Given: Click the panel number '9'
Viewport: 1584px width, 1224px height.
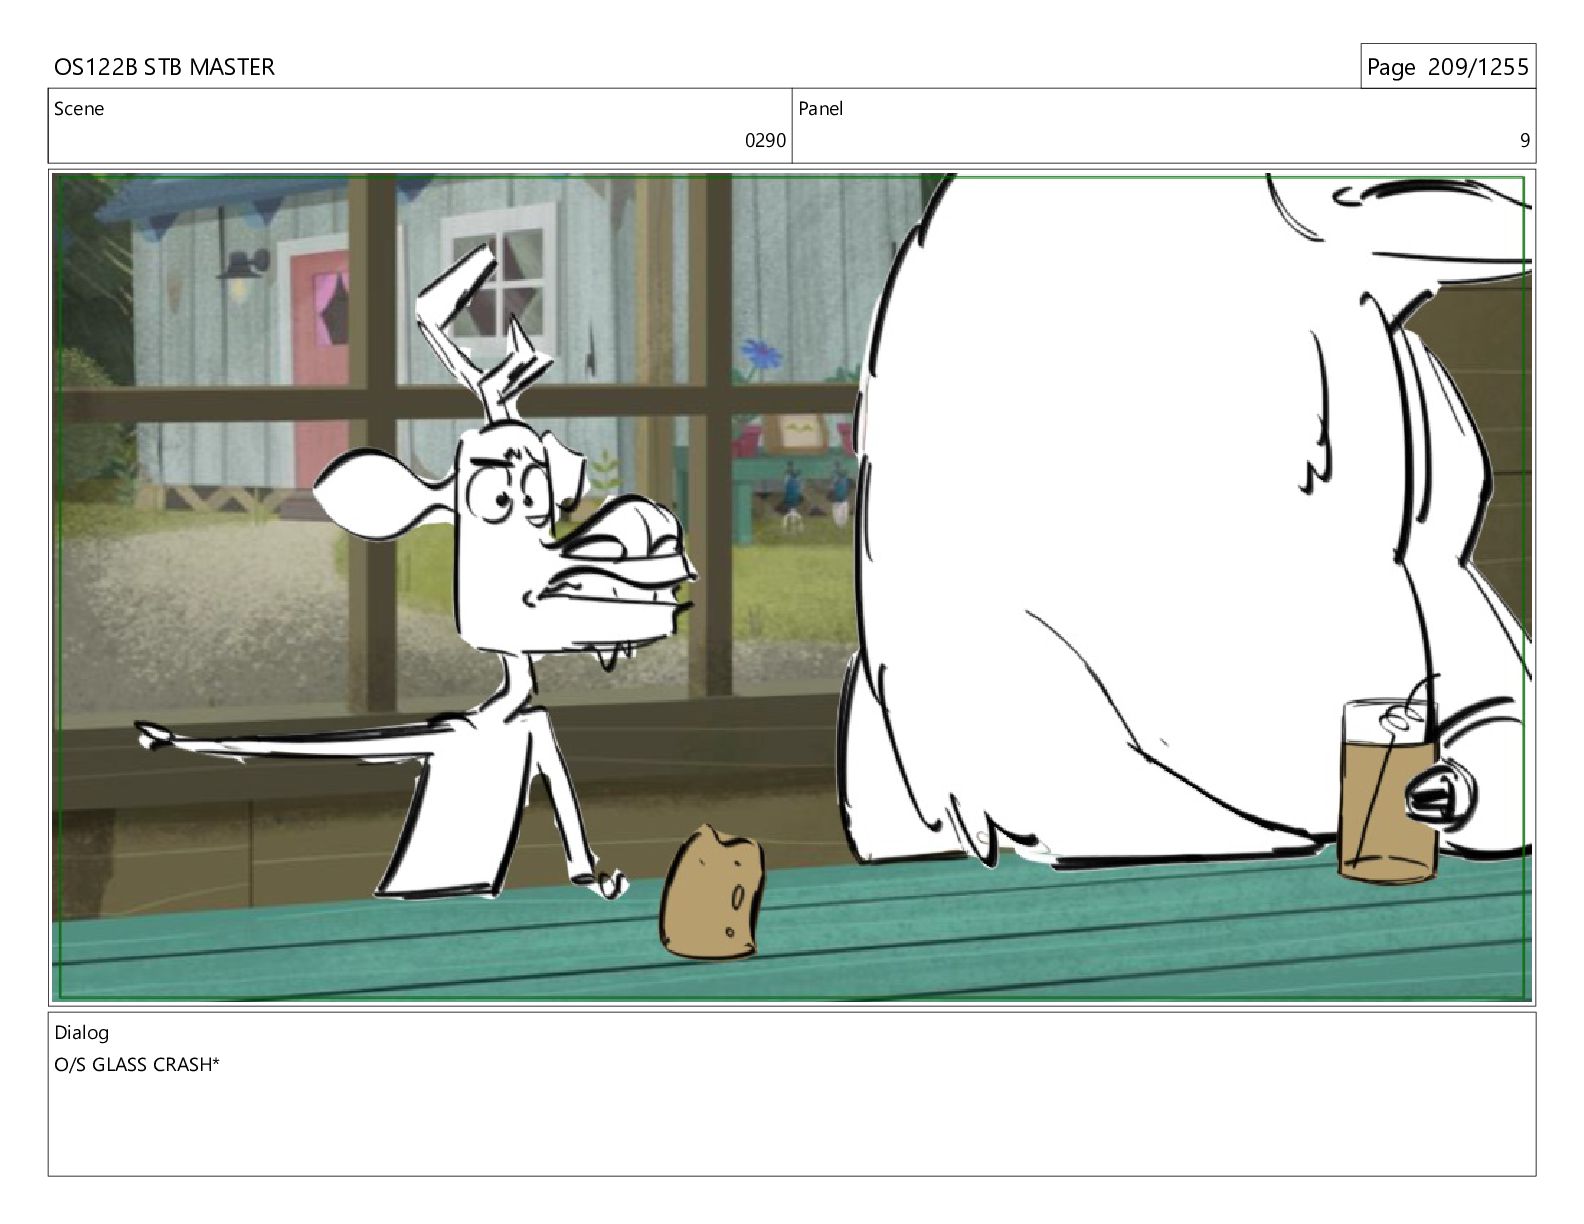Looking at the screenshot, I should tap(1525, 141).
